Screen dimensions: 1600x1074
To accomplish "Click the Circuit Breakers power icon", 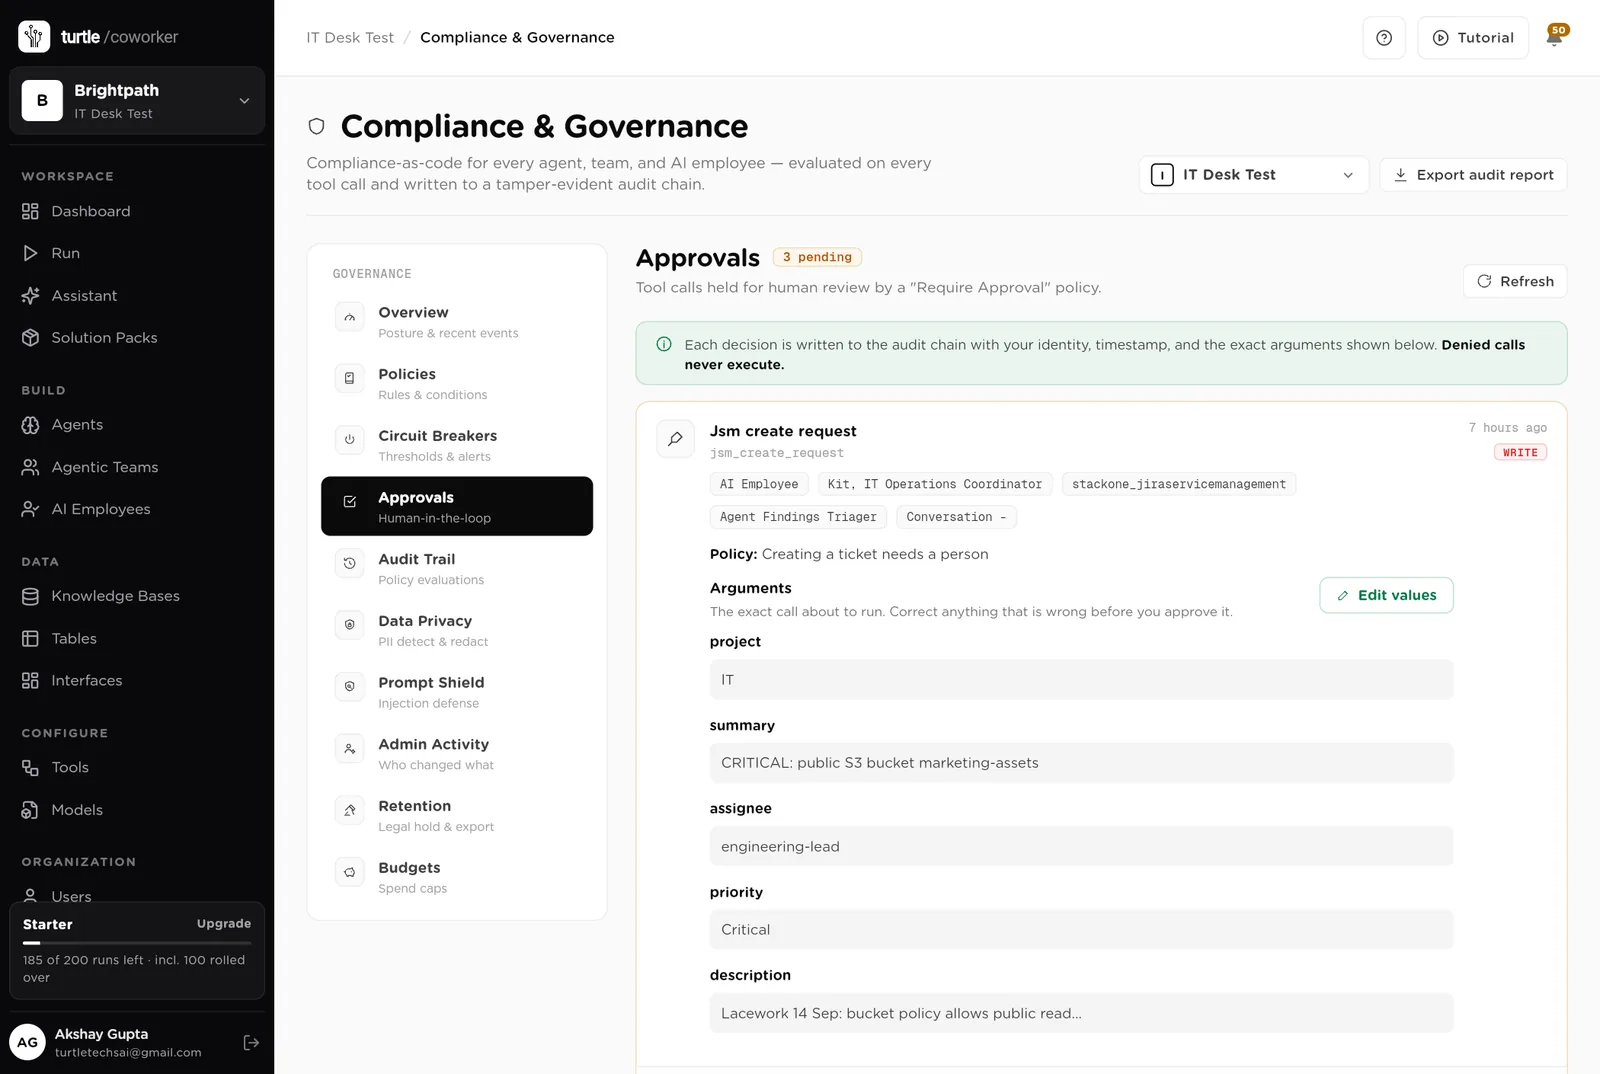I will tap(349, 440).
